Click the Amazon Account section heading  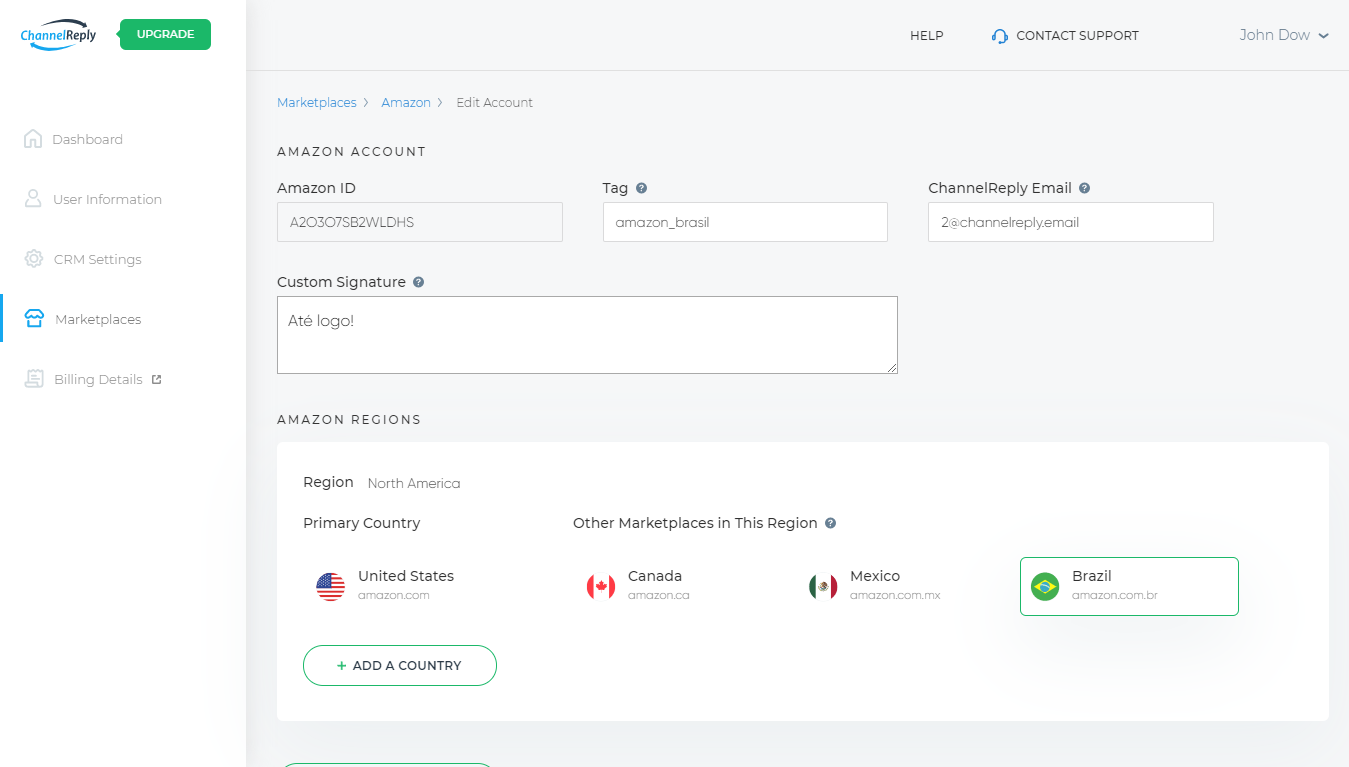pyautogui.click(x=352, y=152)
